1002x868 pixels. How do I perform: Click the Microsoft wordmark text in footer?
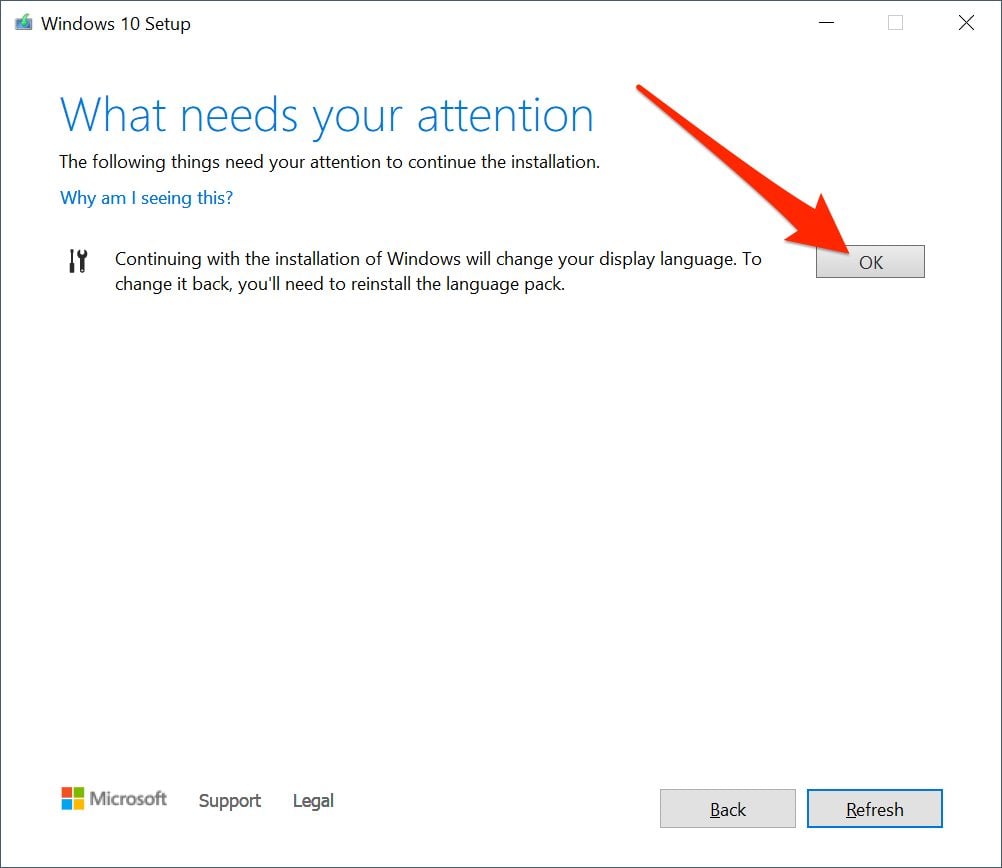click(128, 799)
